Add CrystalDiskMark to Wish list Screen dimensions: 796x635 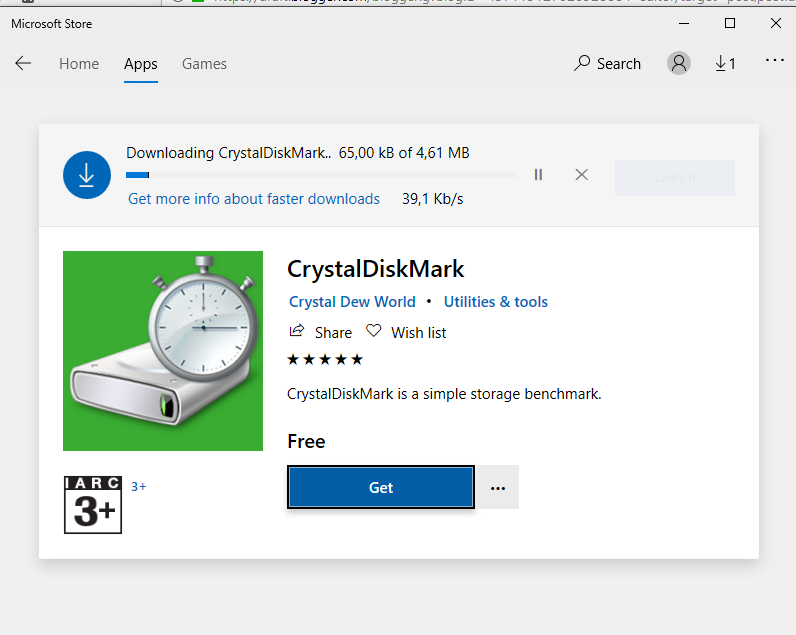pyautogui.click(x=406, y=332)
